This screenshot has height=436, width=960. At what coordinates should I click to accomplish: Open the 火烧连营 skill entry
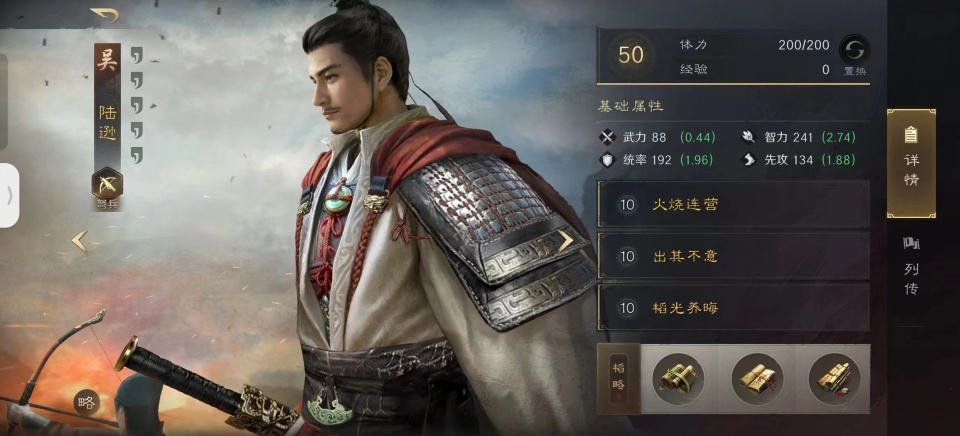(x=733, y=205)
